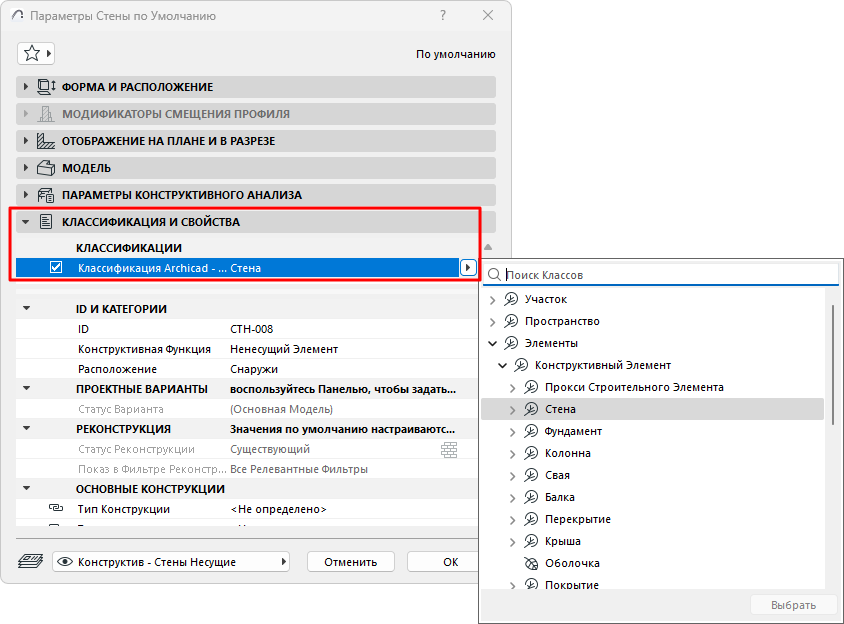Viewport: 844px width, 624px height.
Task: Click the eye icon in layer selector
Action: 65,562
